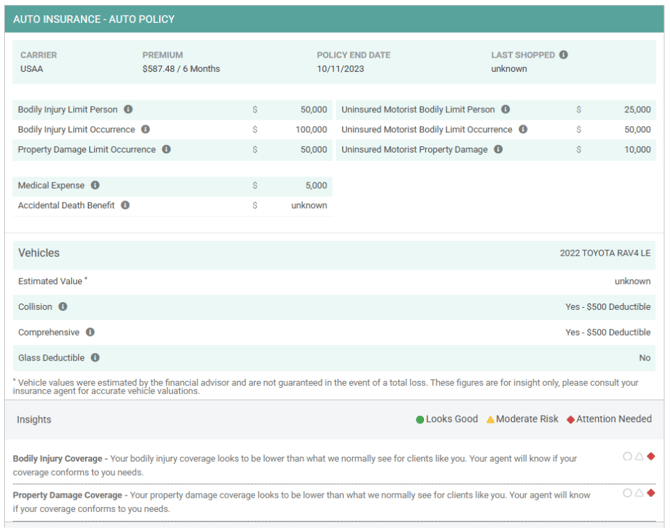Click Uninsured Motorist Property Damage info icon

[498, 149]
